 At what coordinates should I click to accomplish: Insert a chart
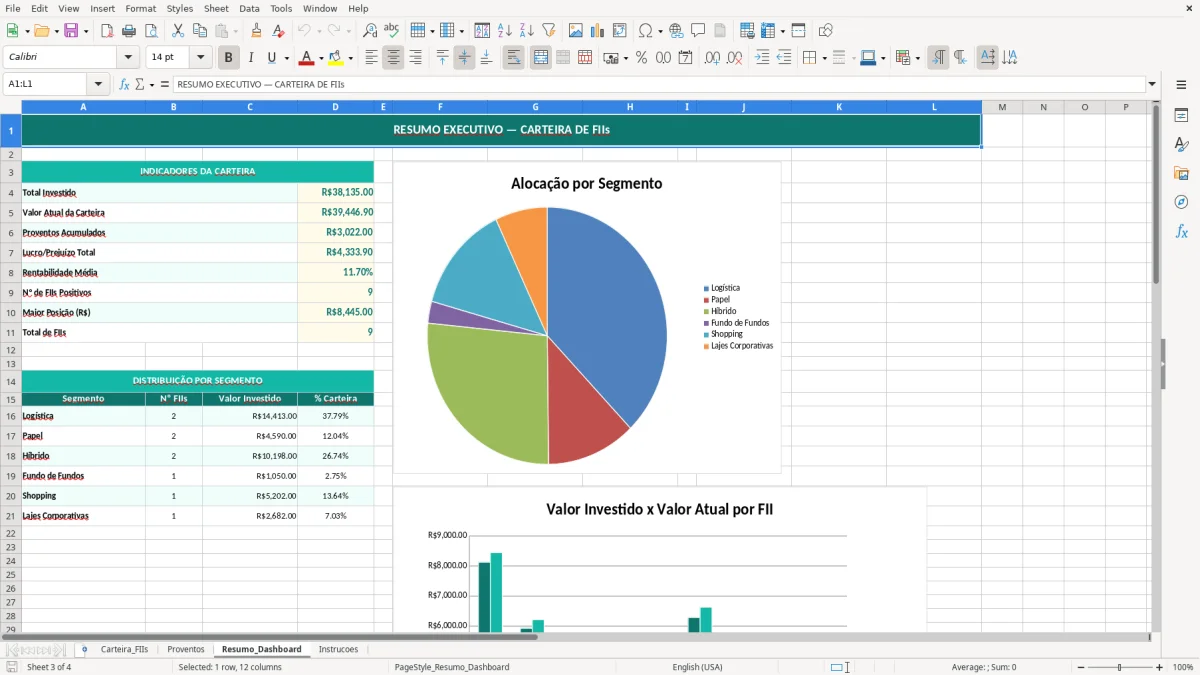pyautogui.click(x=598, y=31)
